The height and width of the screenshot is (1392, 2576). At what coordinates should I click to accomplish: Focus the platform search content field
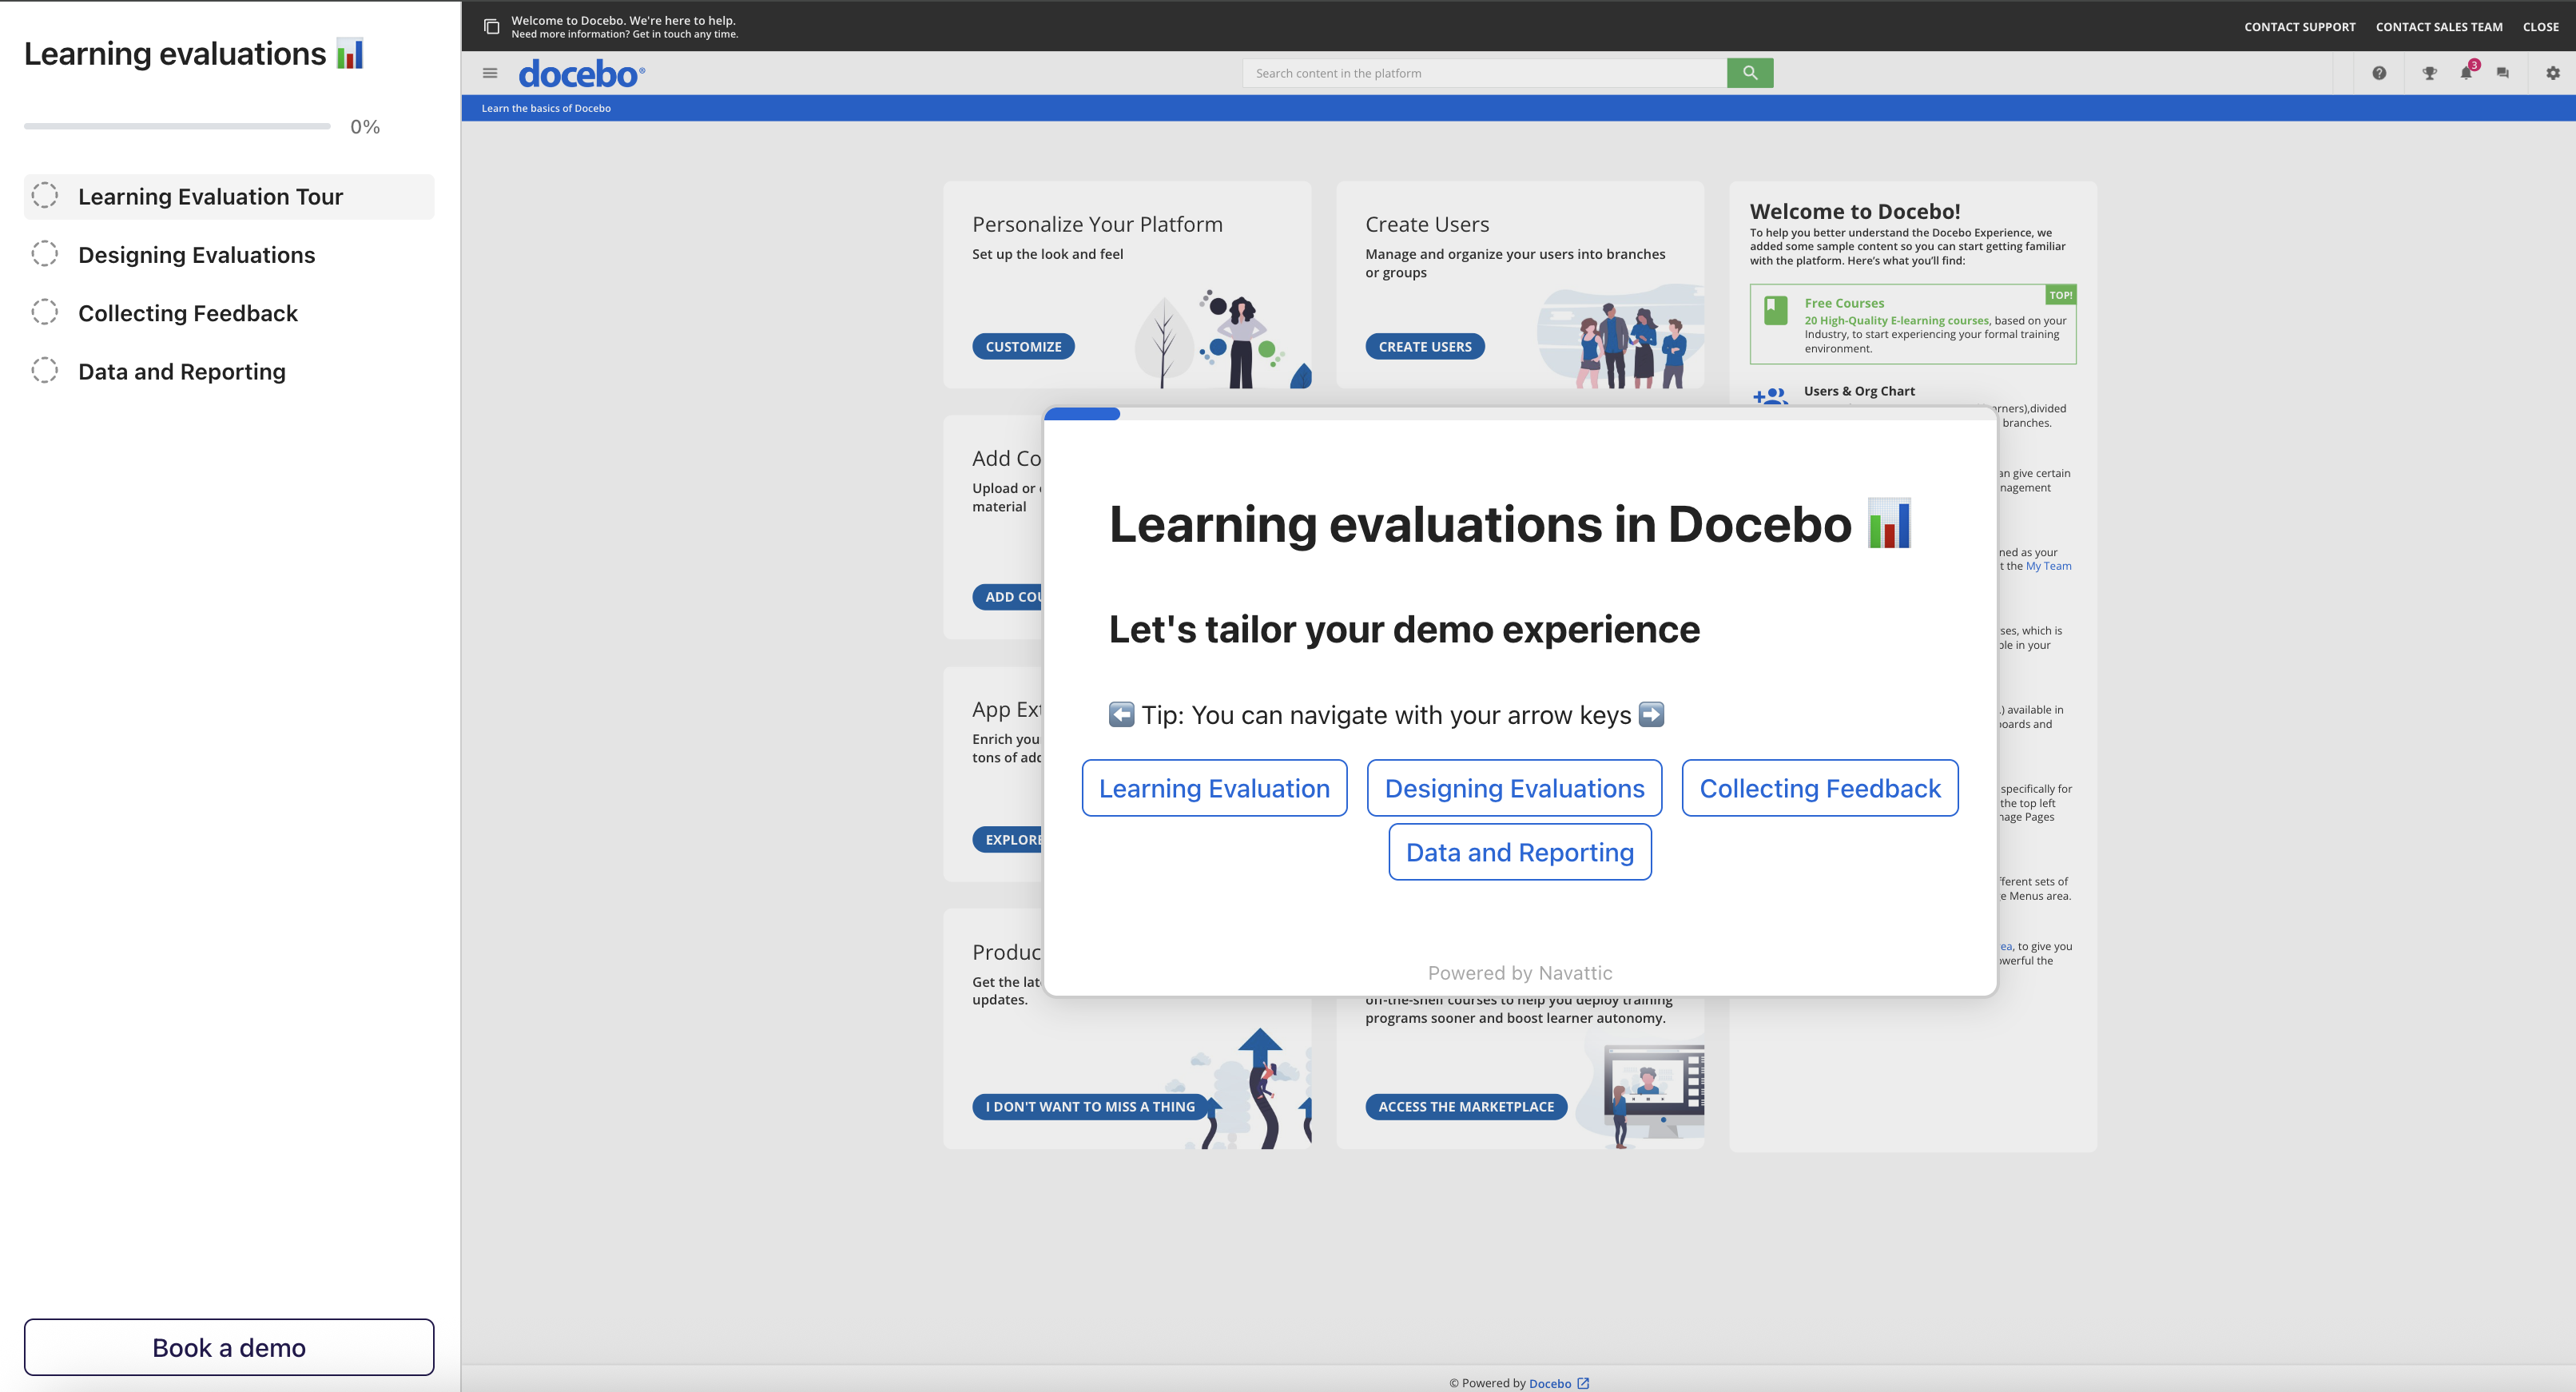pyautogui.click(x=1484, y=73)
